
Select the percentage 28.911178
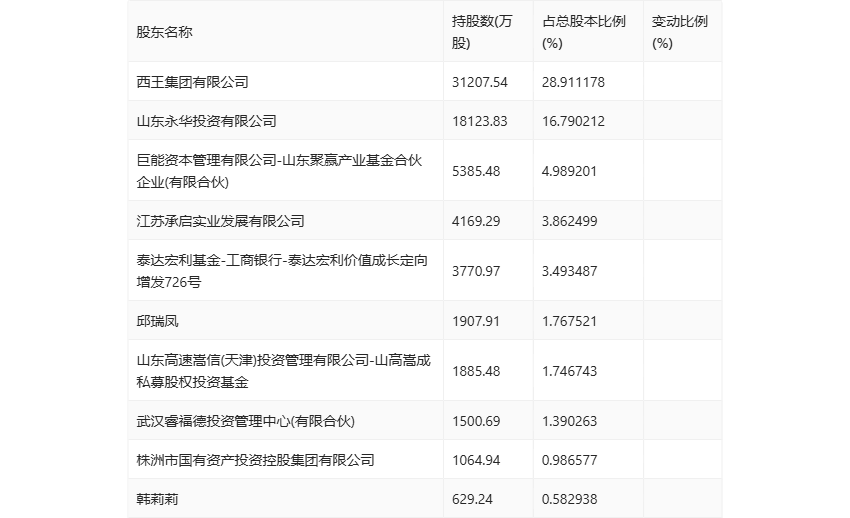tap(573, 82)
